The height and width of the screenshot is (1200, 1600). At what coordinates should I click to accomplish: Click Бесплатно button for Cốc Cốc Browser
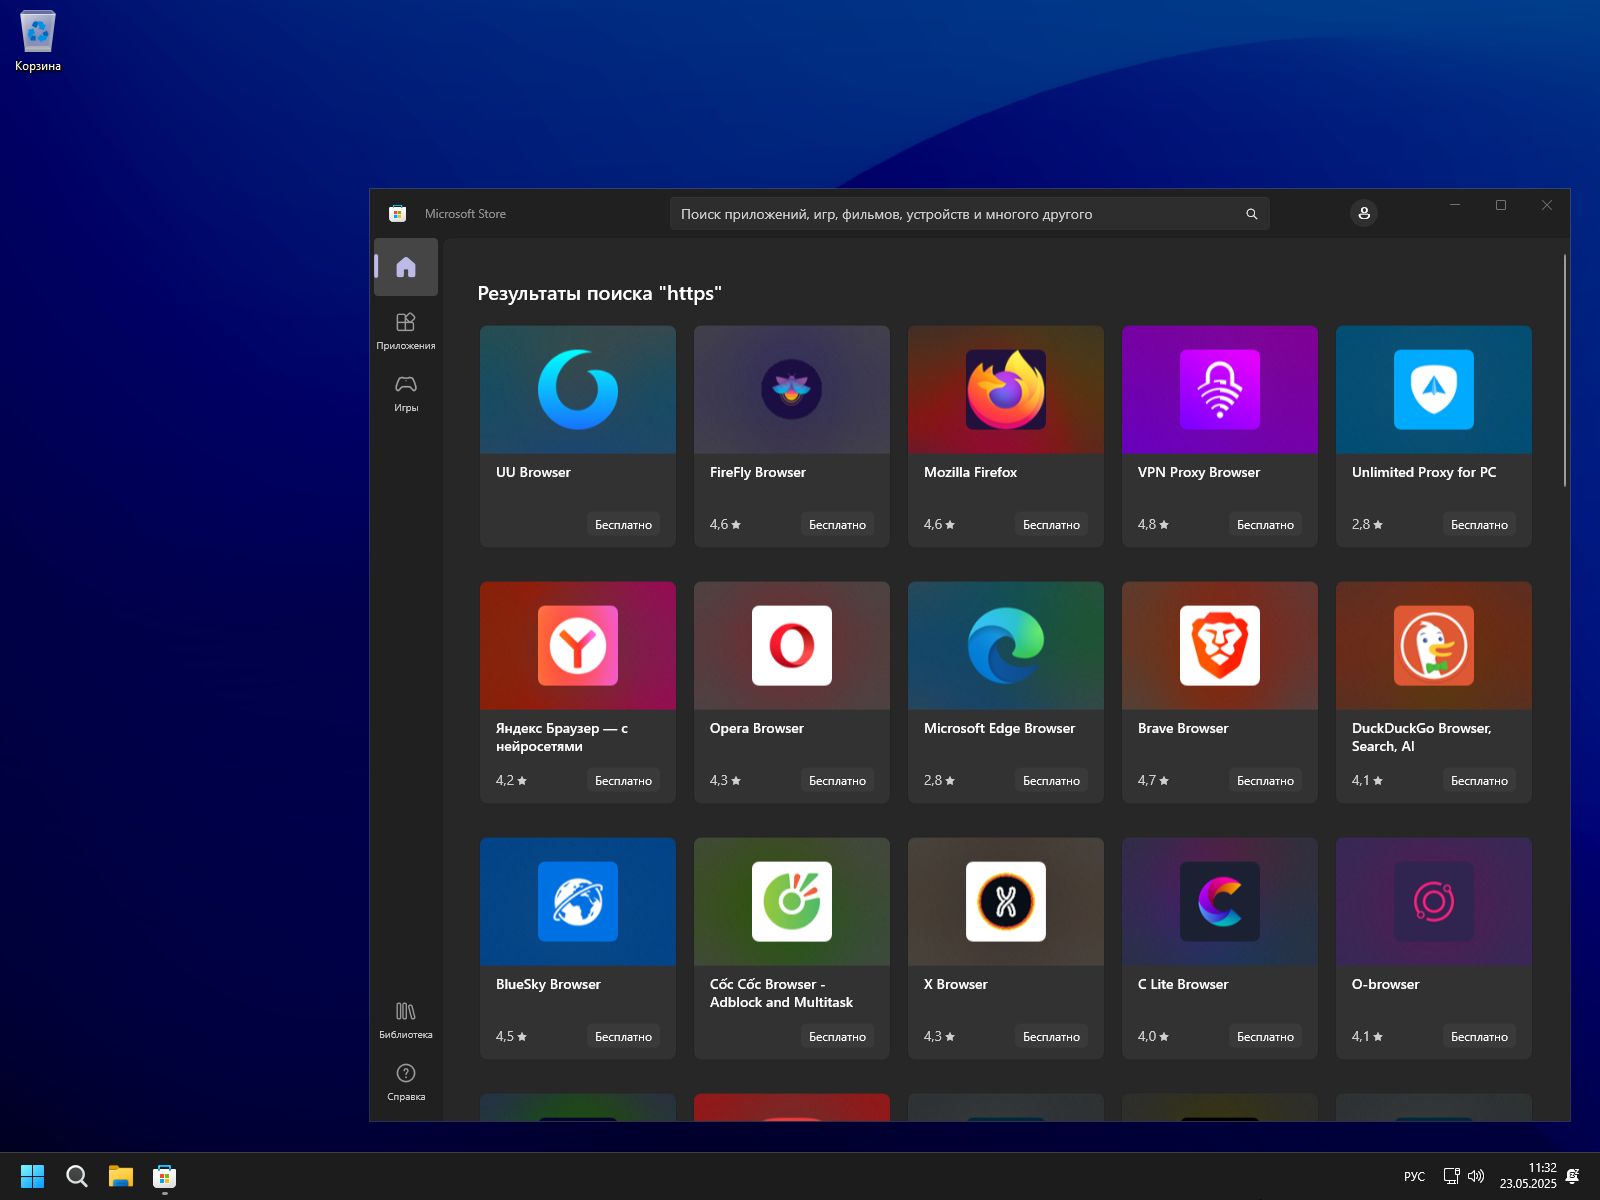coord(837,1036)
